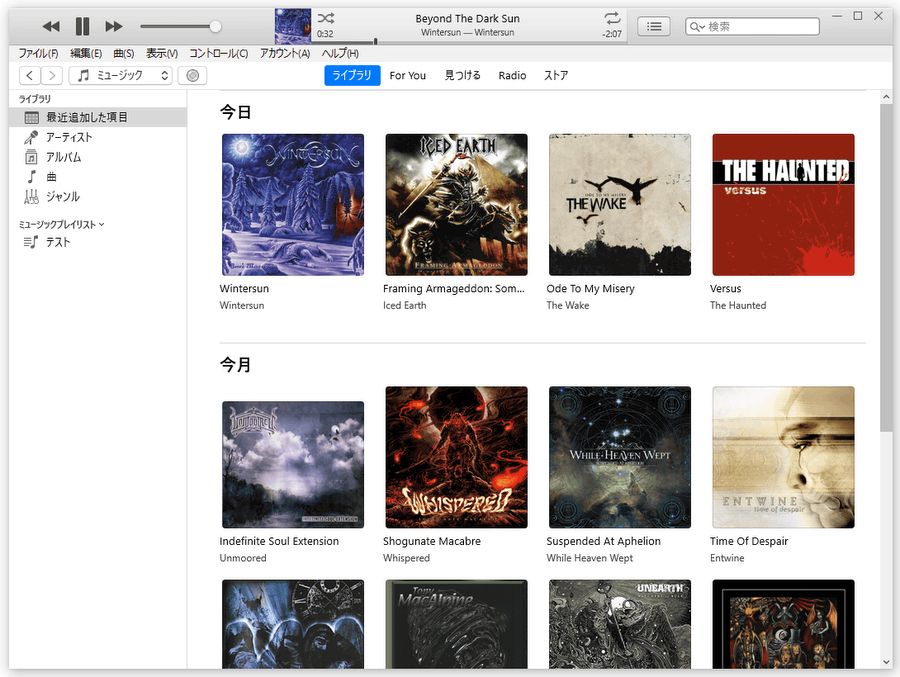The image size is (900, 677).
Task: Toggle repeat mode
Action: pos(612,18)
